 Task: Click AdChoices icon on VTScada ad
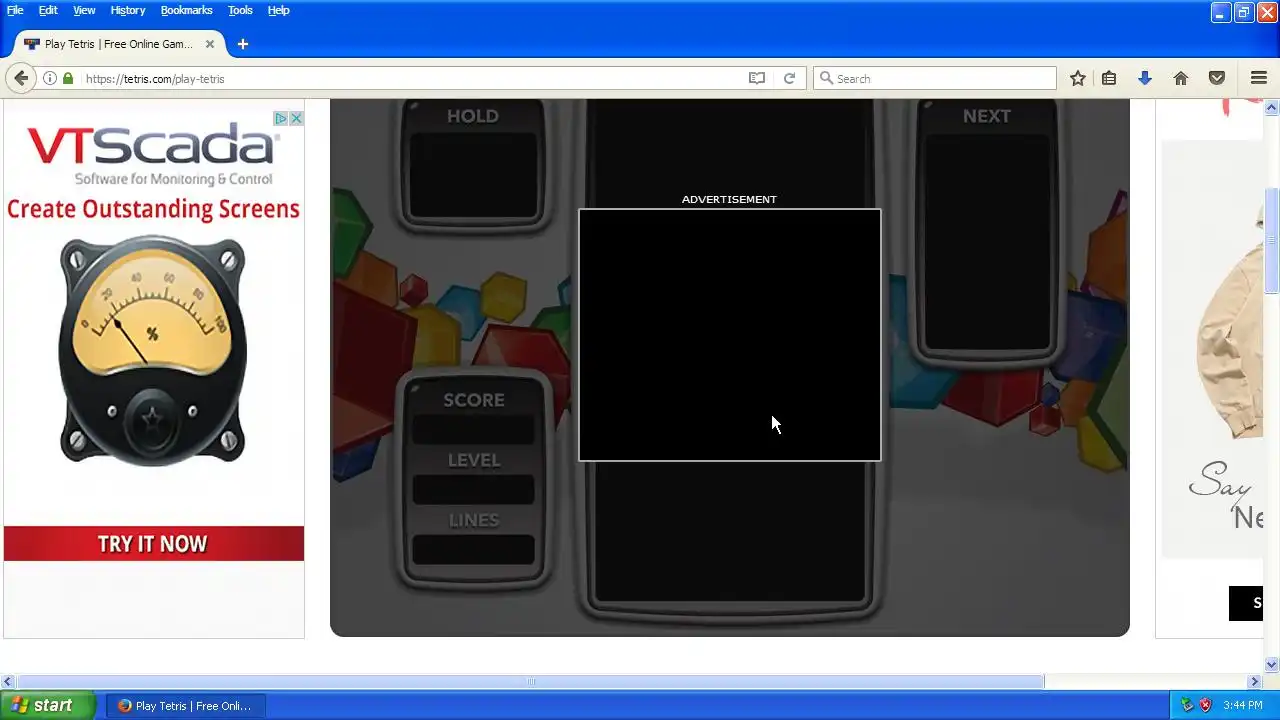(282, 118)
